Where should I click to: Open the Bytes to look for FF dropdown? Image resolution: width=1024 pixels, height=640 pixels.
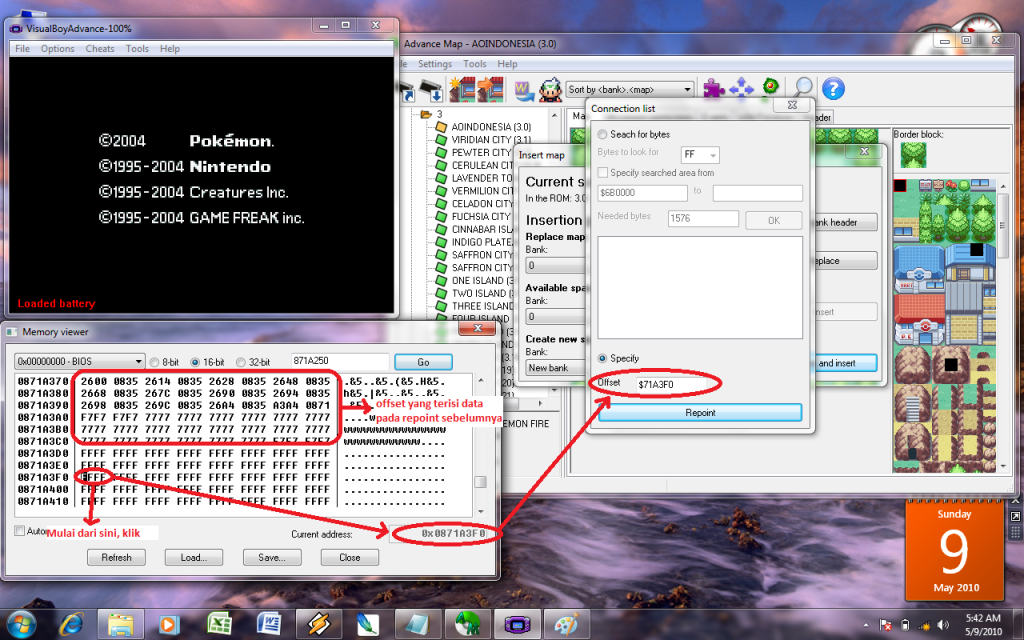[699, 155]
